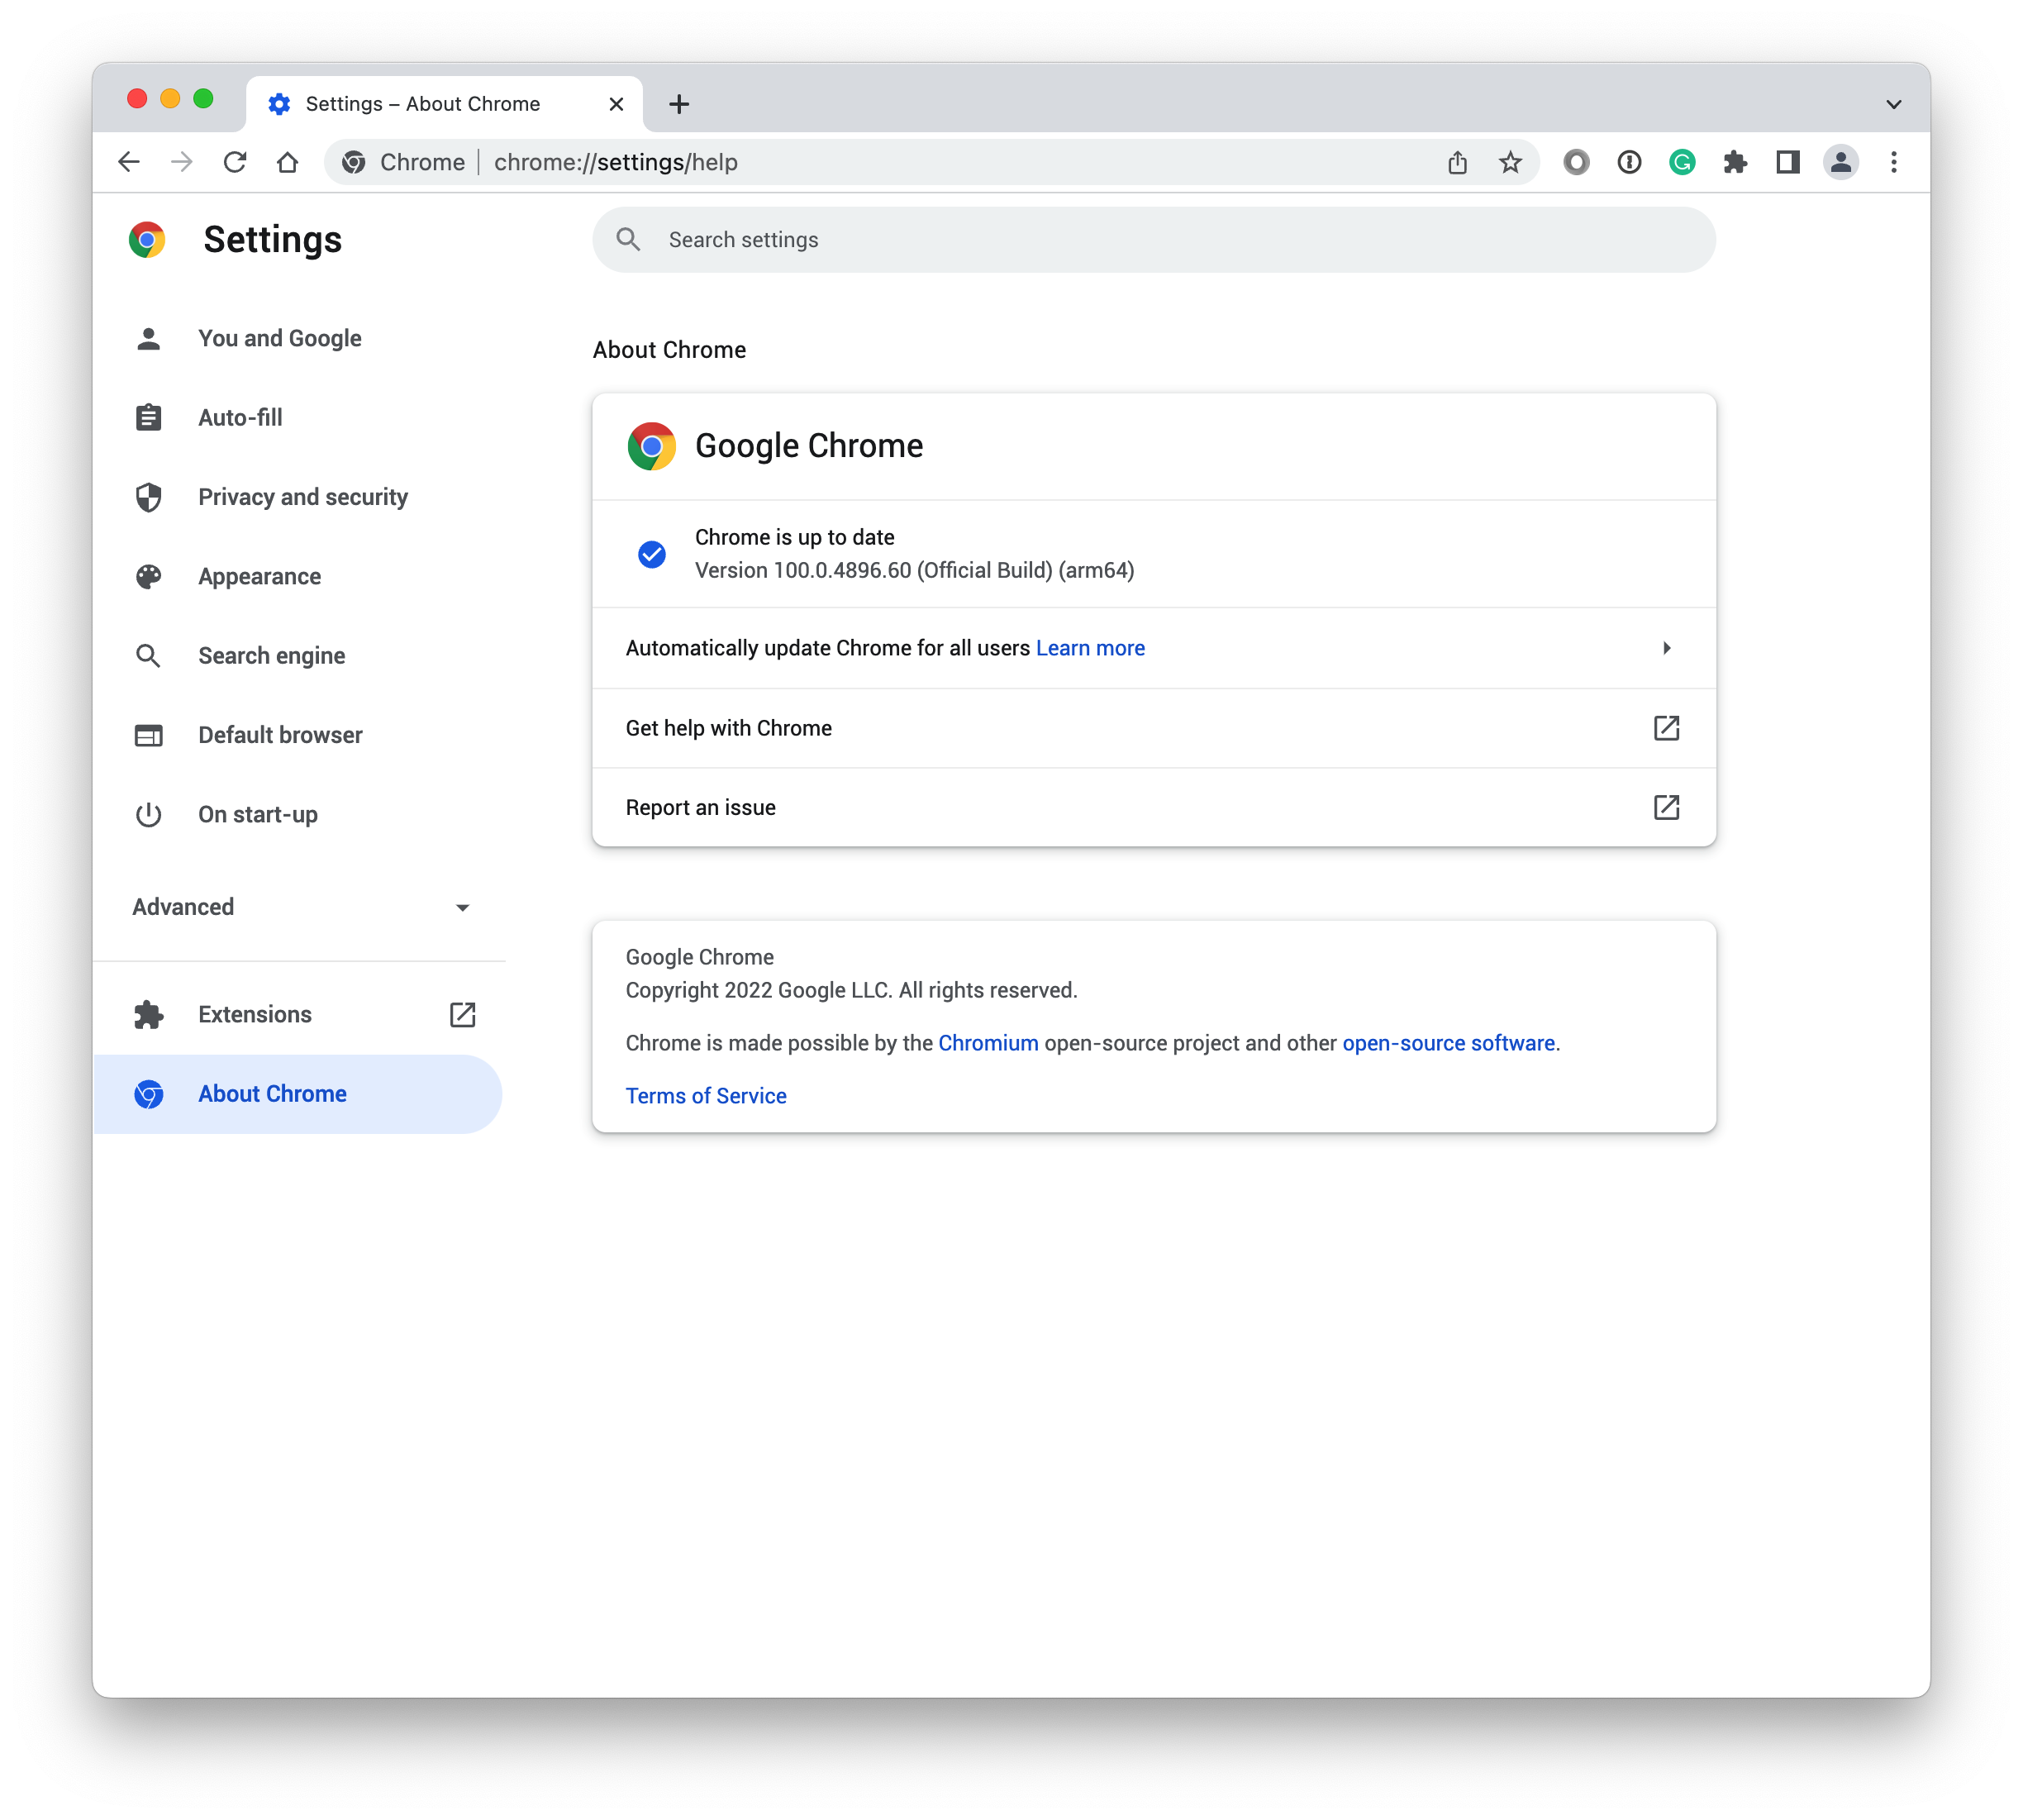2023x1820 pixels.
Task: Click the Get help with Chrome button
Action: [x=1154, y=727]
